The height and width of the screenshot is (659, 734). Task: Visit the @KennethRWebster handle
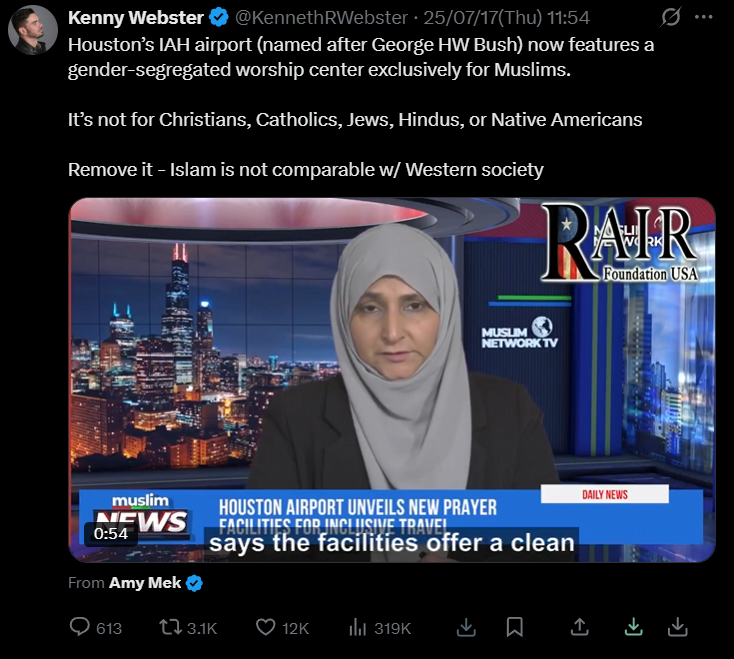[321, 18]
